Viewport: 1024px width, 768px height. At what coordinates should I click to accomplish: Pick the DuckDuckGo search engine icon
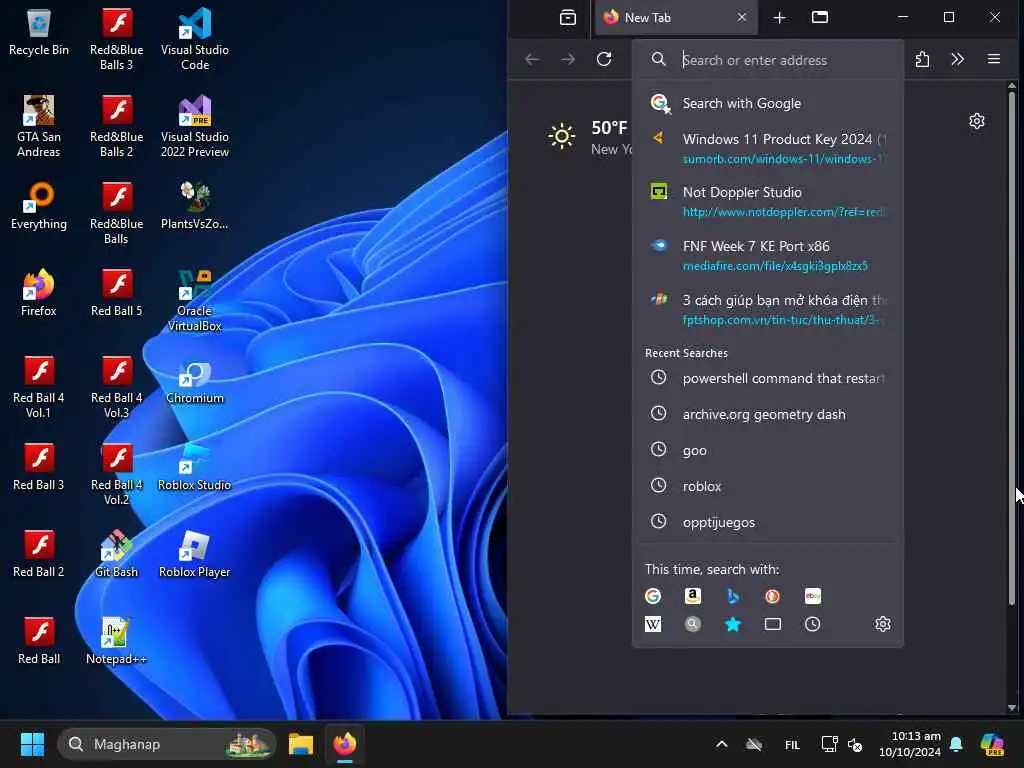[773, 596]
